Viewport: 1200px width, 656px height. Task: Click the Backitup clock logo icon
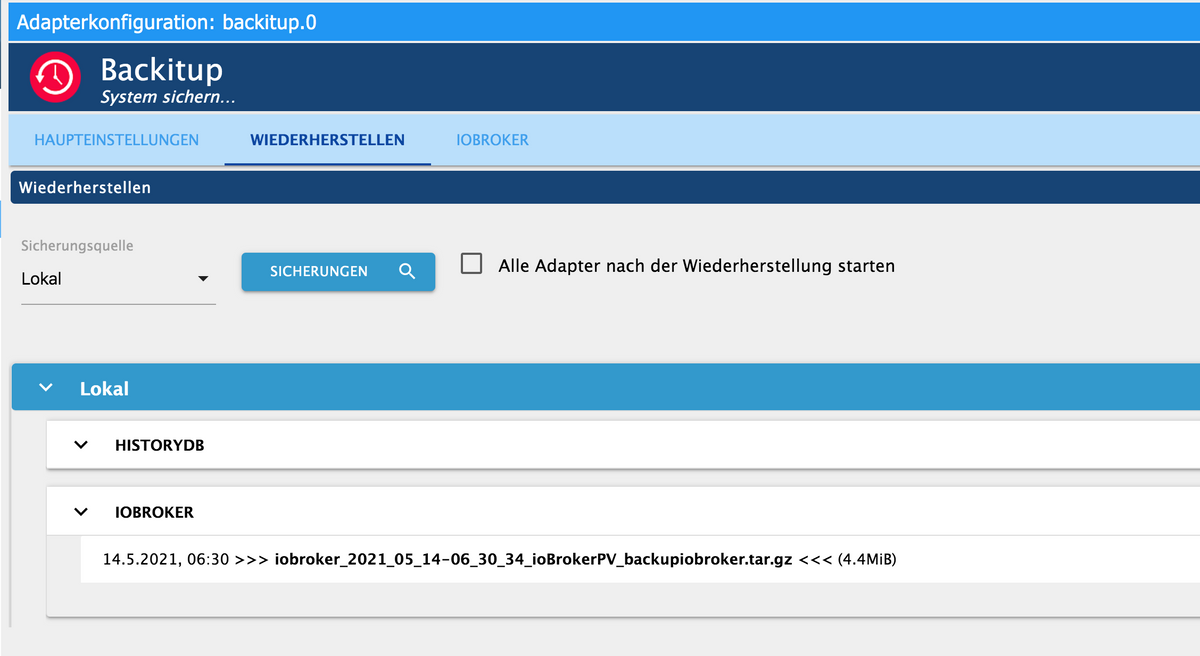point(55,77)
